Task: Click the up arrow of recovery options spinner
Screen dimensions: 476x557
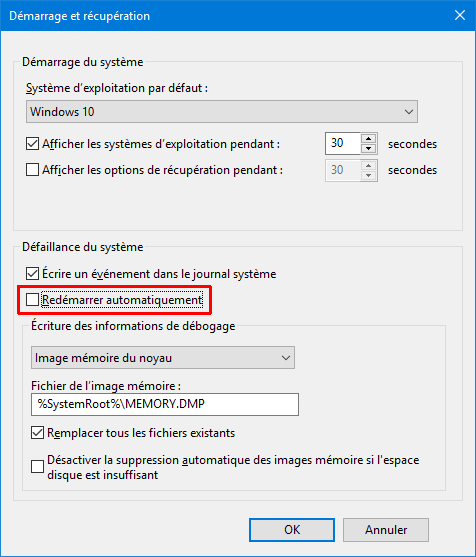Action: [369, 165]
